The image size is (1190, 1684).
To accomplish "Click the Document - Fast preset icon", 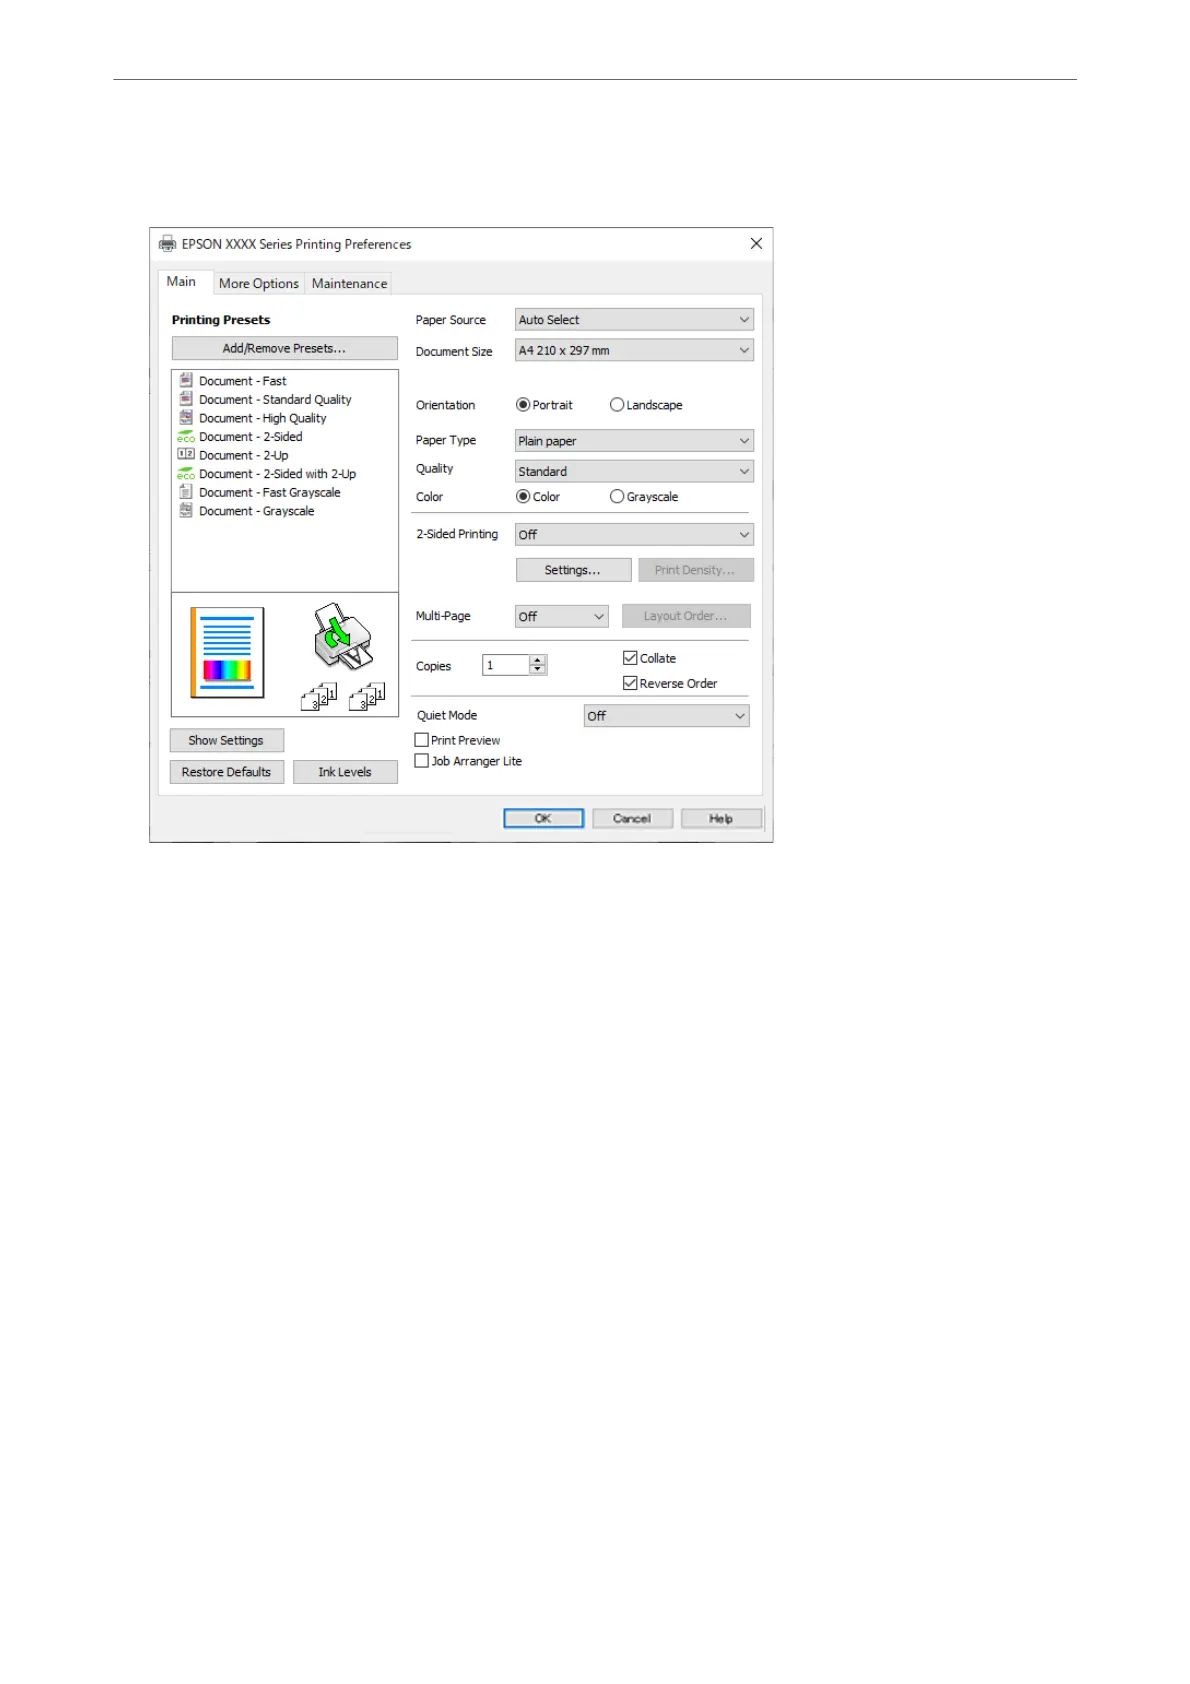I will (x=186, y=380).
